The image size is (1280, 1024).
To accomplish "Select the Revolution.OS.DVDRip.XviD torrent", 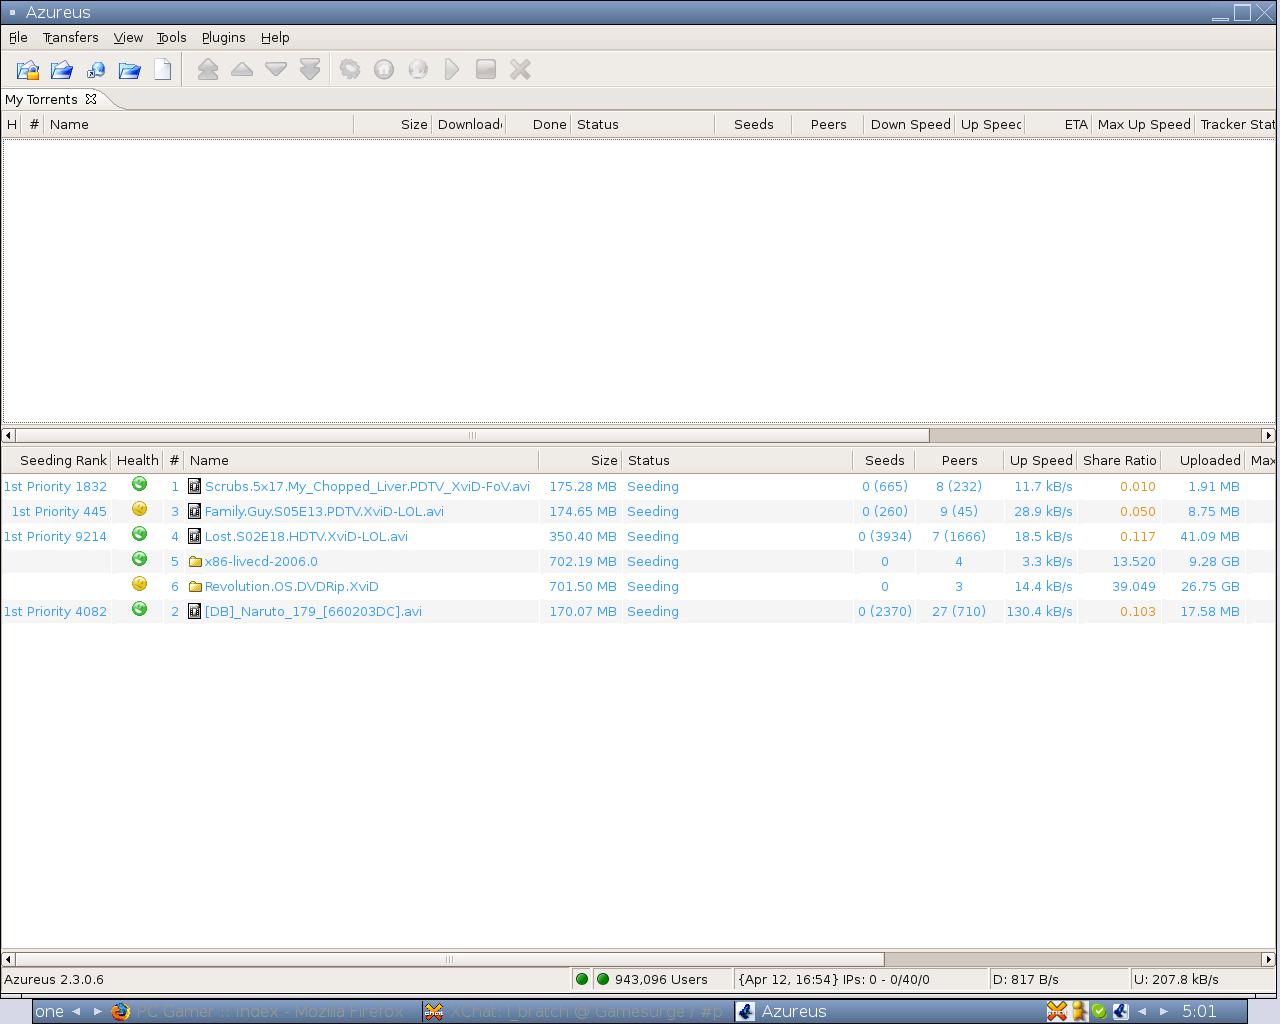I will click(x=638, y=586).
